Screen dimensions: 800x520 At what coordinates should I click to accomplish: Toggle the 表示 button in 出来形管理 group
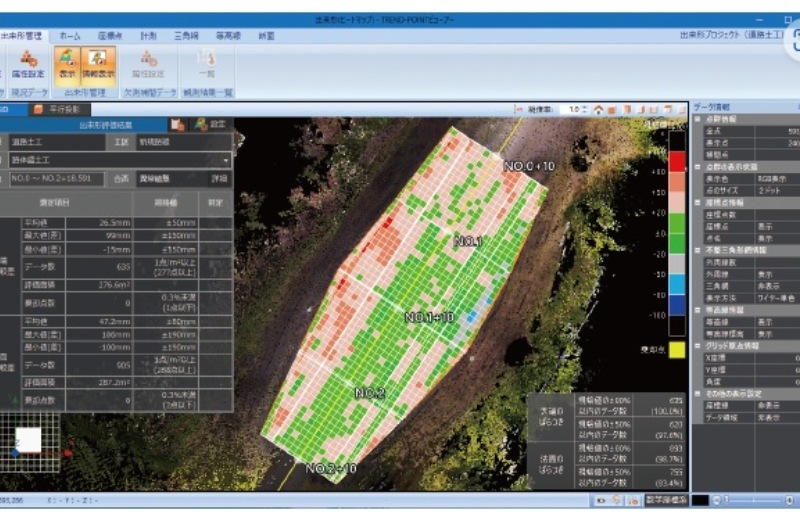click(x=67, y=64)
